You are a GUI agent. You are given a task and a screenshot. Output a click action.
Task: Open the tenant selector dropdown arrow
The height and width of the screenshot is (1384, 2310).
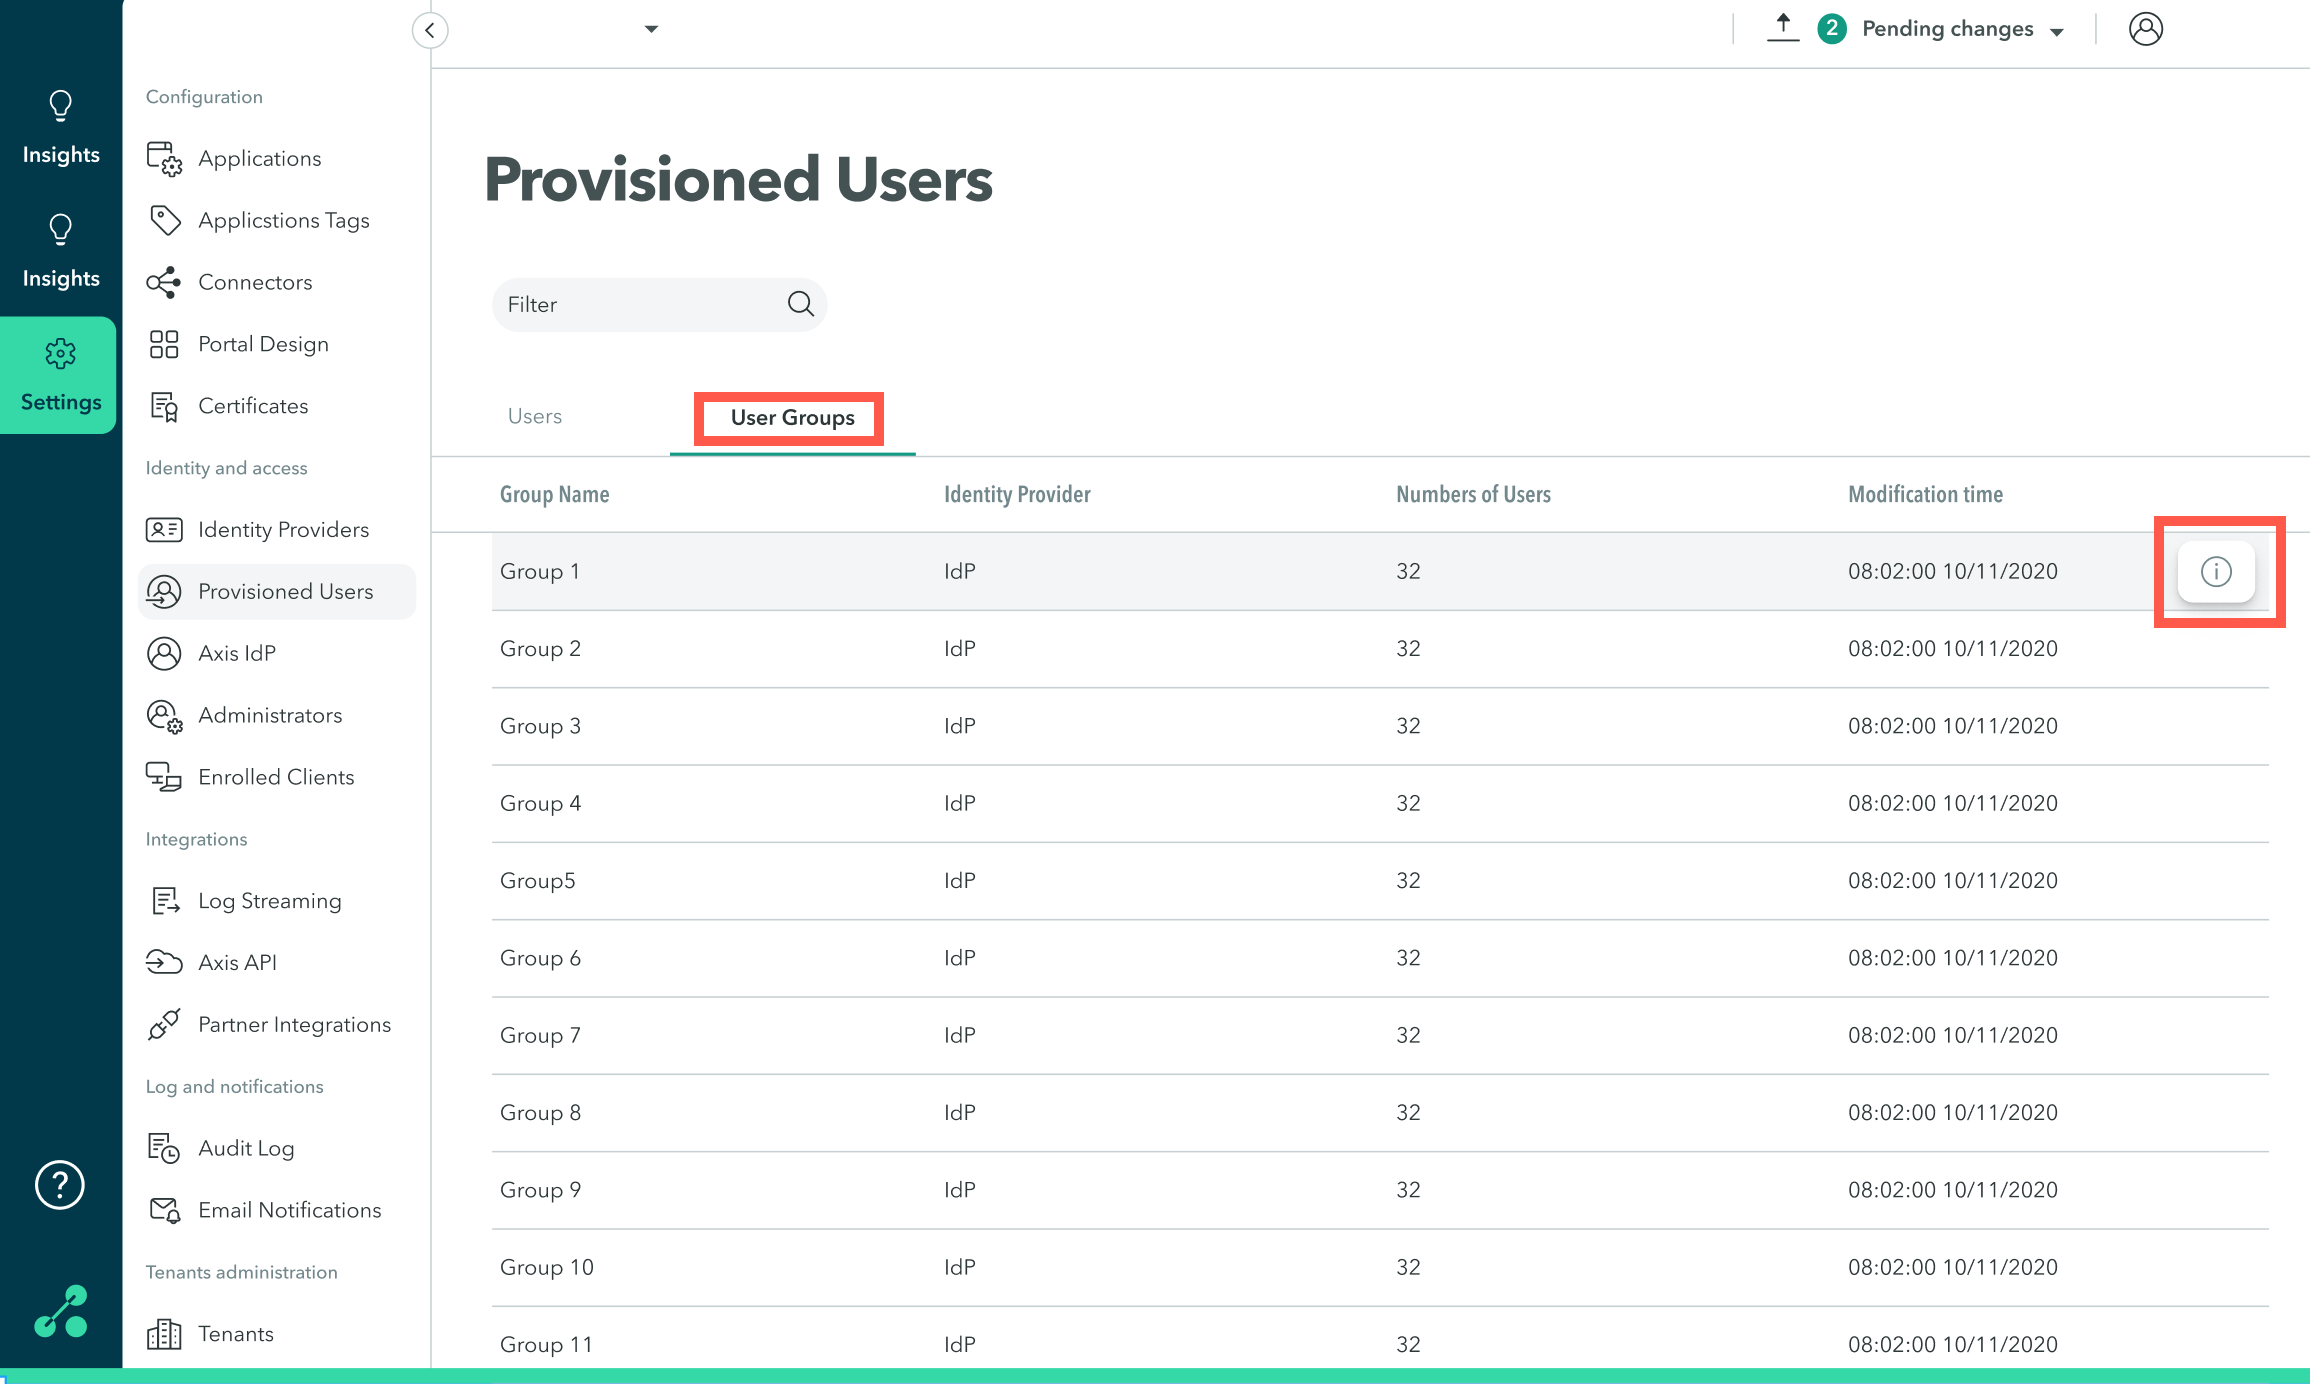(651, 29)
